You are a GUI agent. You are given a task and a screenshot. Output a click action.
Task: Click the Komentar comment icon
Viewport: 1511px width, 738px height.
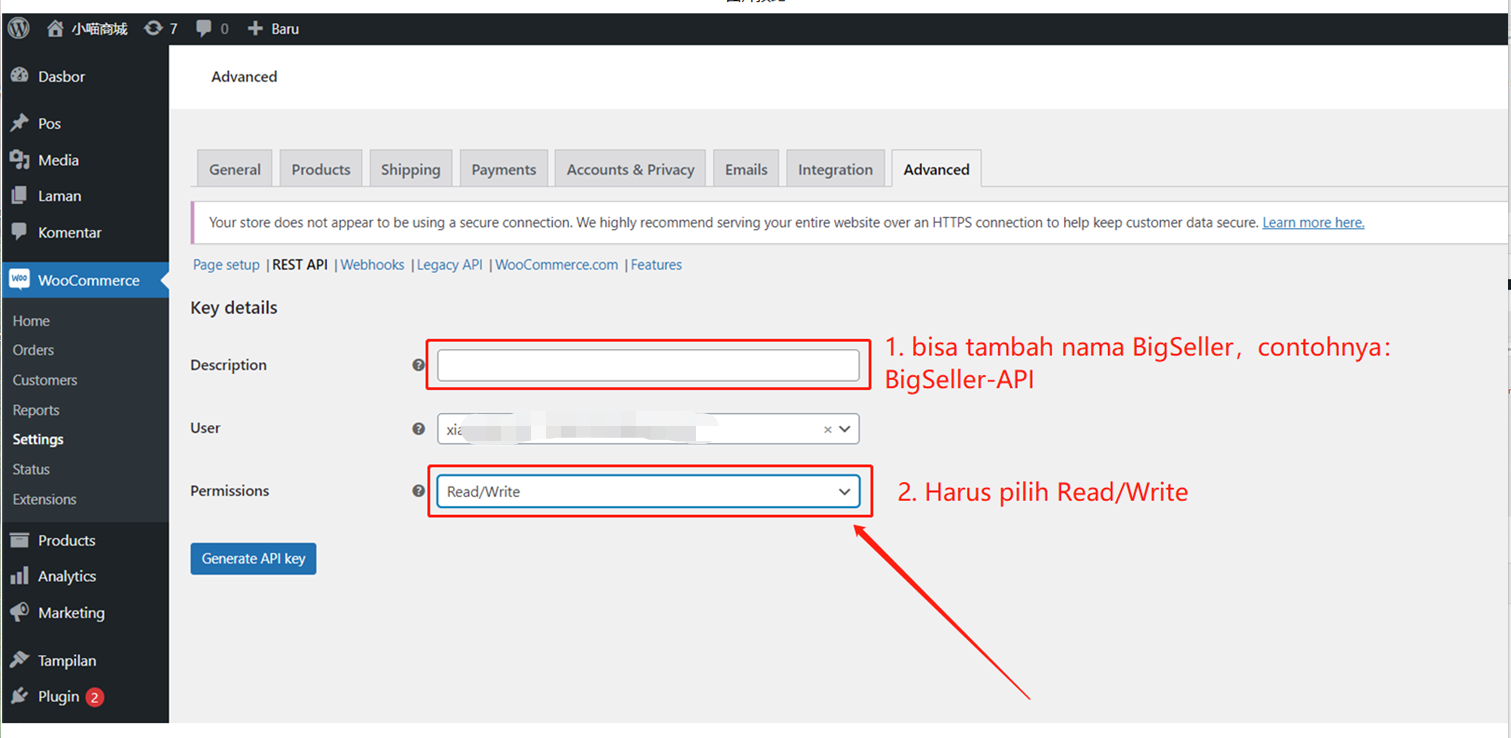[x=19, y=232]
